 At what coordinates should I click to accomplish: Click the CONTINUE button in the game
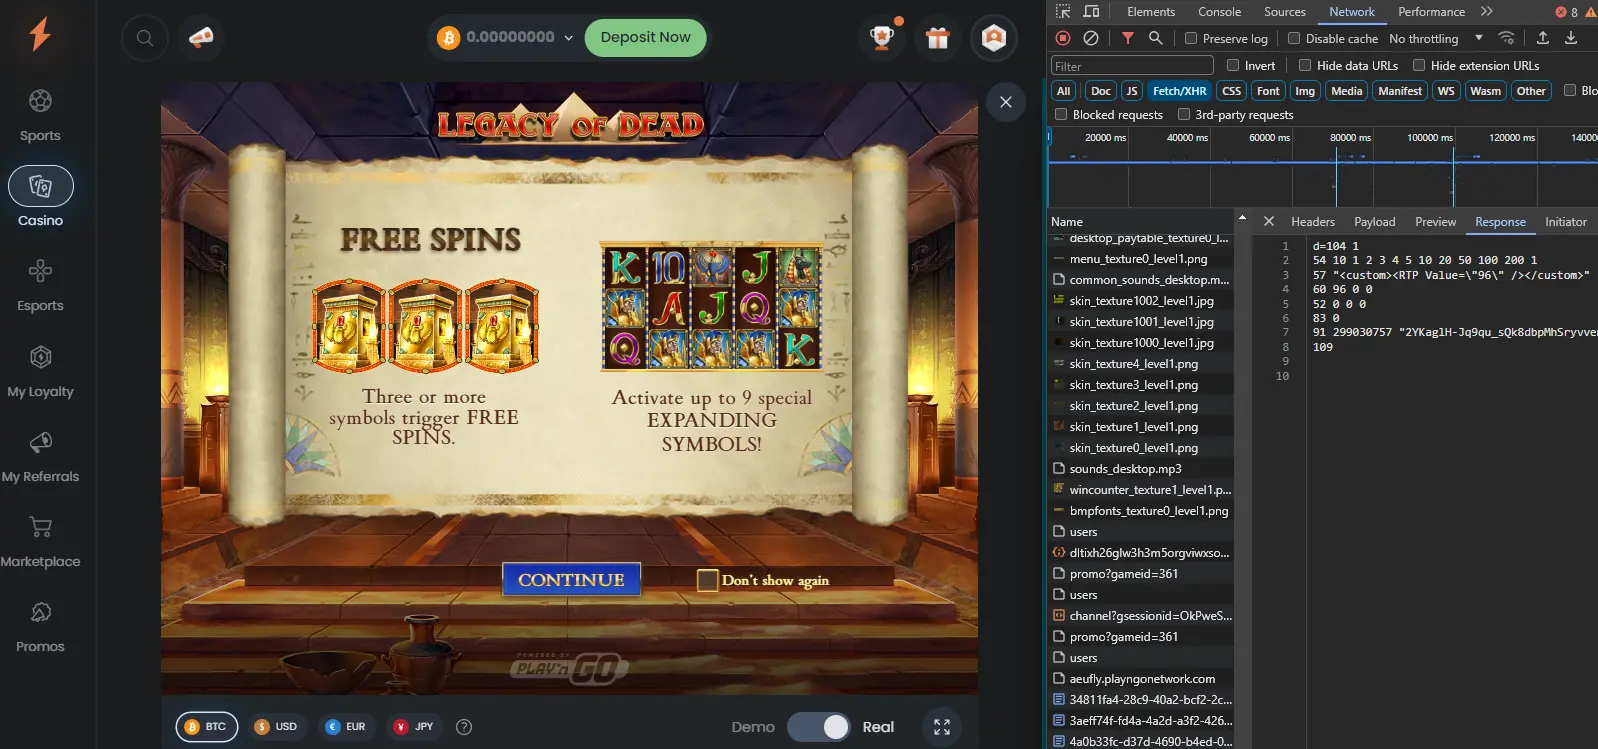click(571, 580)
